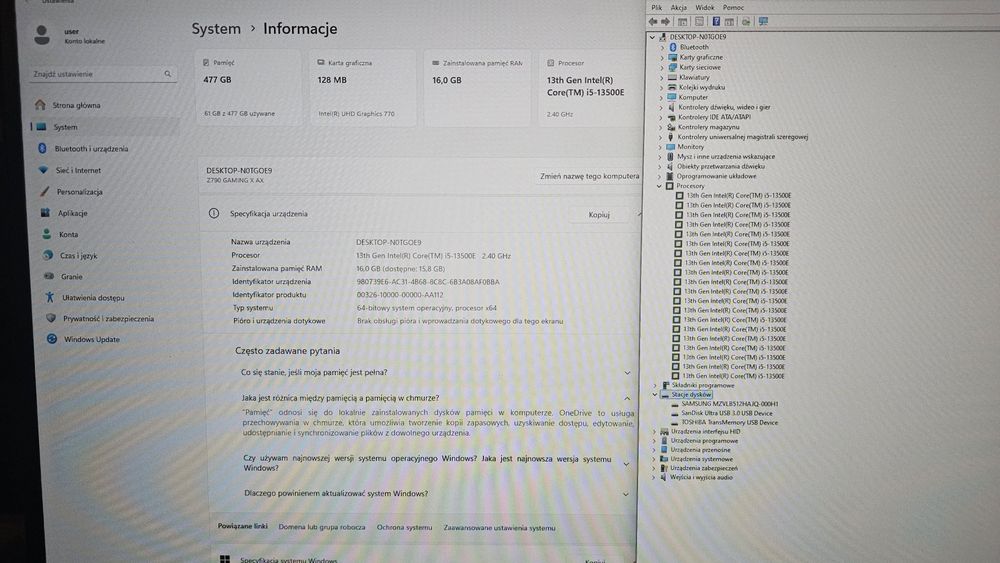This screenshot has width=1000, height=563.
Task: Select Monitory icon in device tree
Action: pyautogui.click(x=670, y=147)
